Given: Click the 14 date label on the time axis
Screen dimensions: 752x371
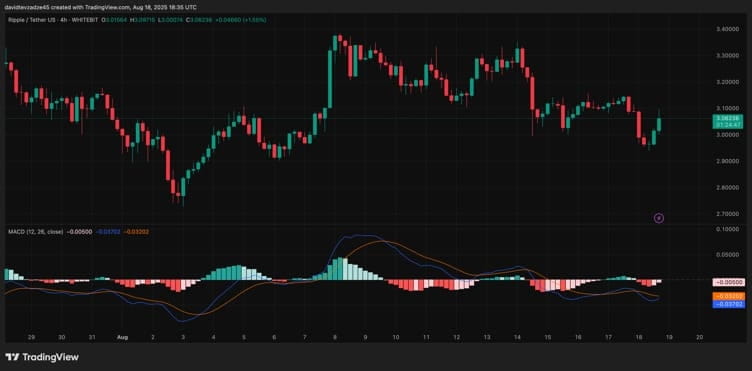Looking at the screenshot, I should point(517,337).
